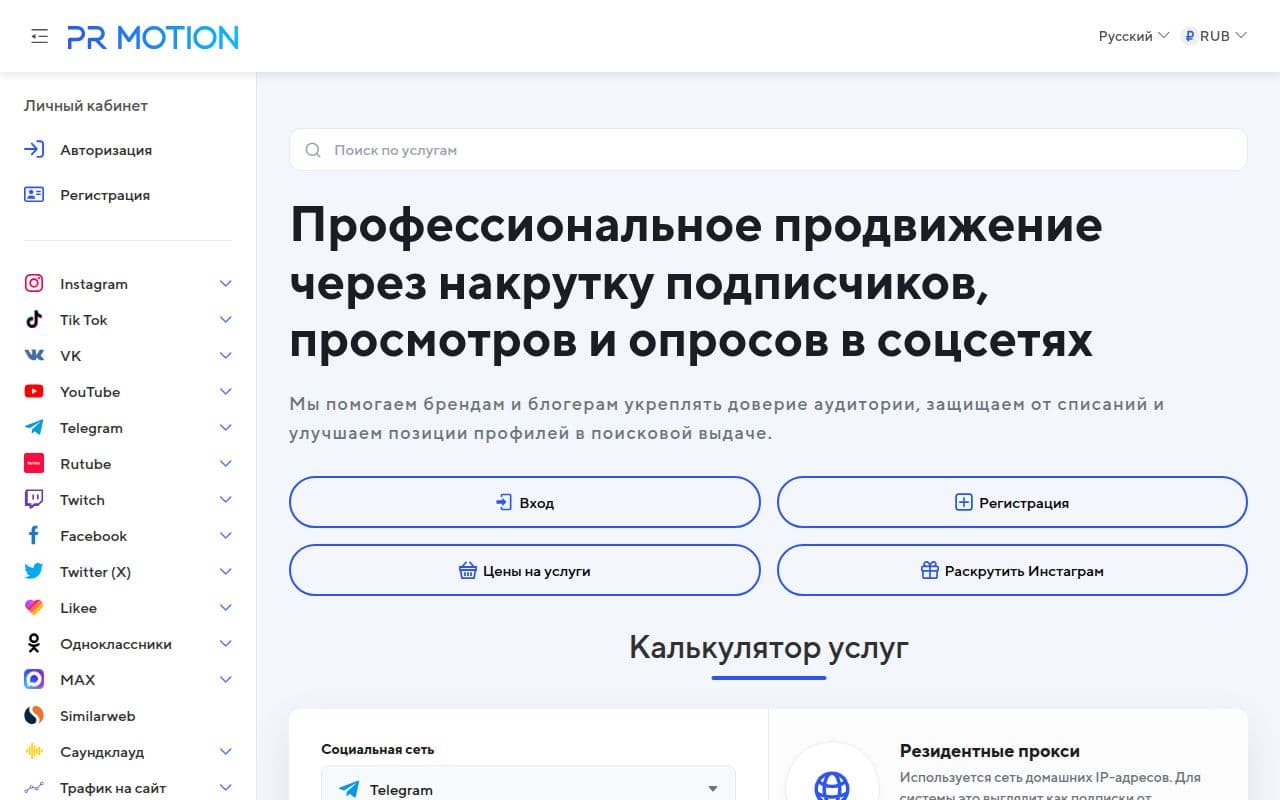Click the Вход button

[x=525, y=502]
